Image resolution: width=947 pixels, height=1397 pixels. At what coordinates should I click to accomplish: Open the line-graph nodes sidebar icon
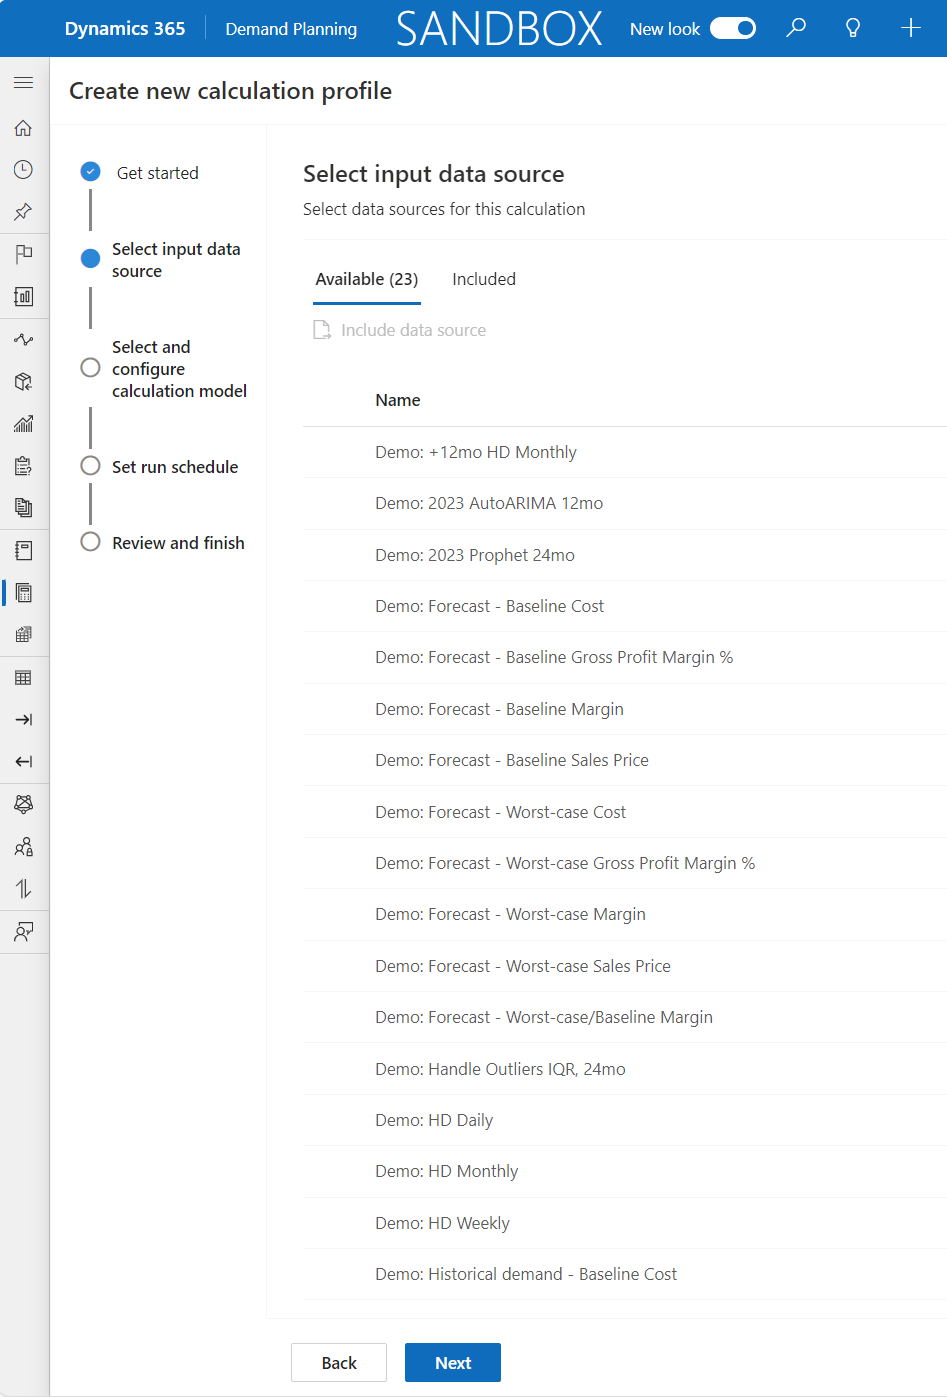click(24, 340)
